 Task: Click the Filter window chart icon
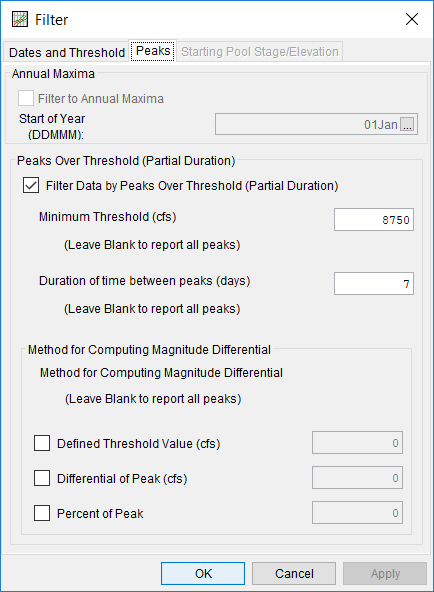pos(20,19)
